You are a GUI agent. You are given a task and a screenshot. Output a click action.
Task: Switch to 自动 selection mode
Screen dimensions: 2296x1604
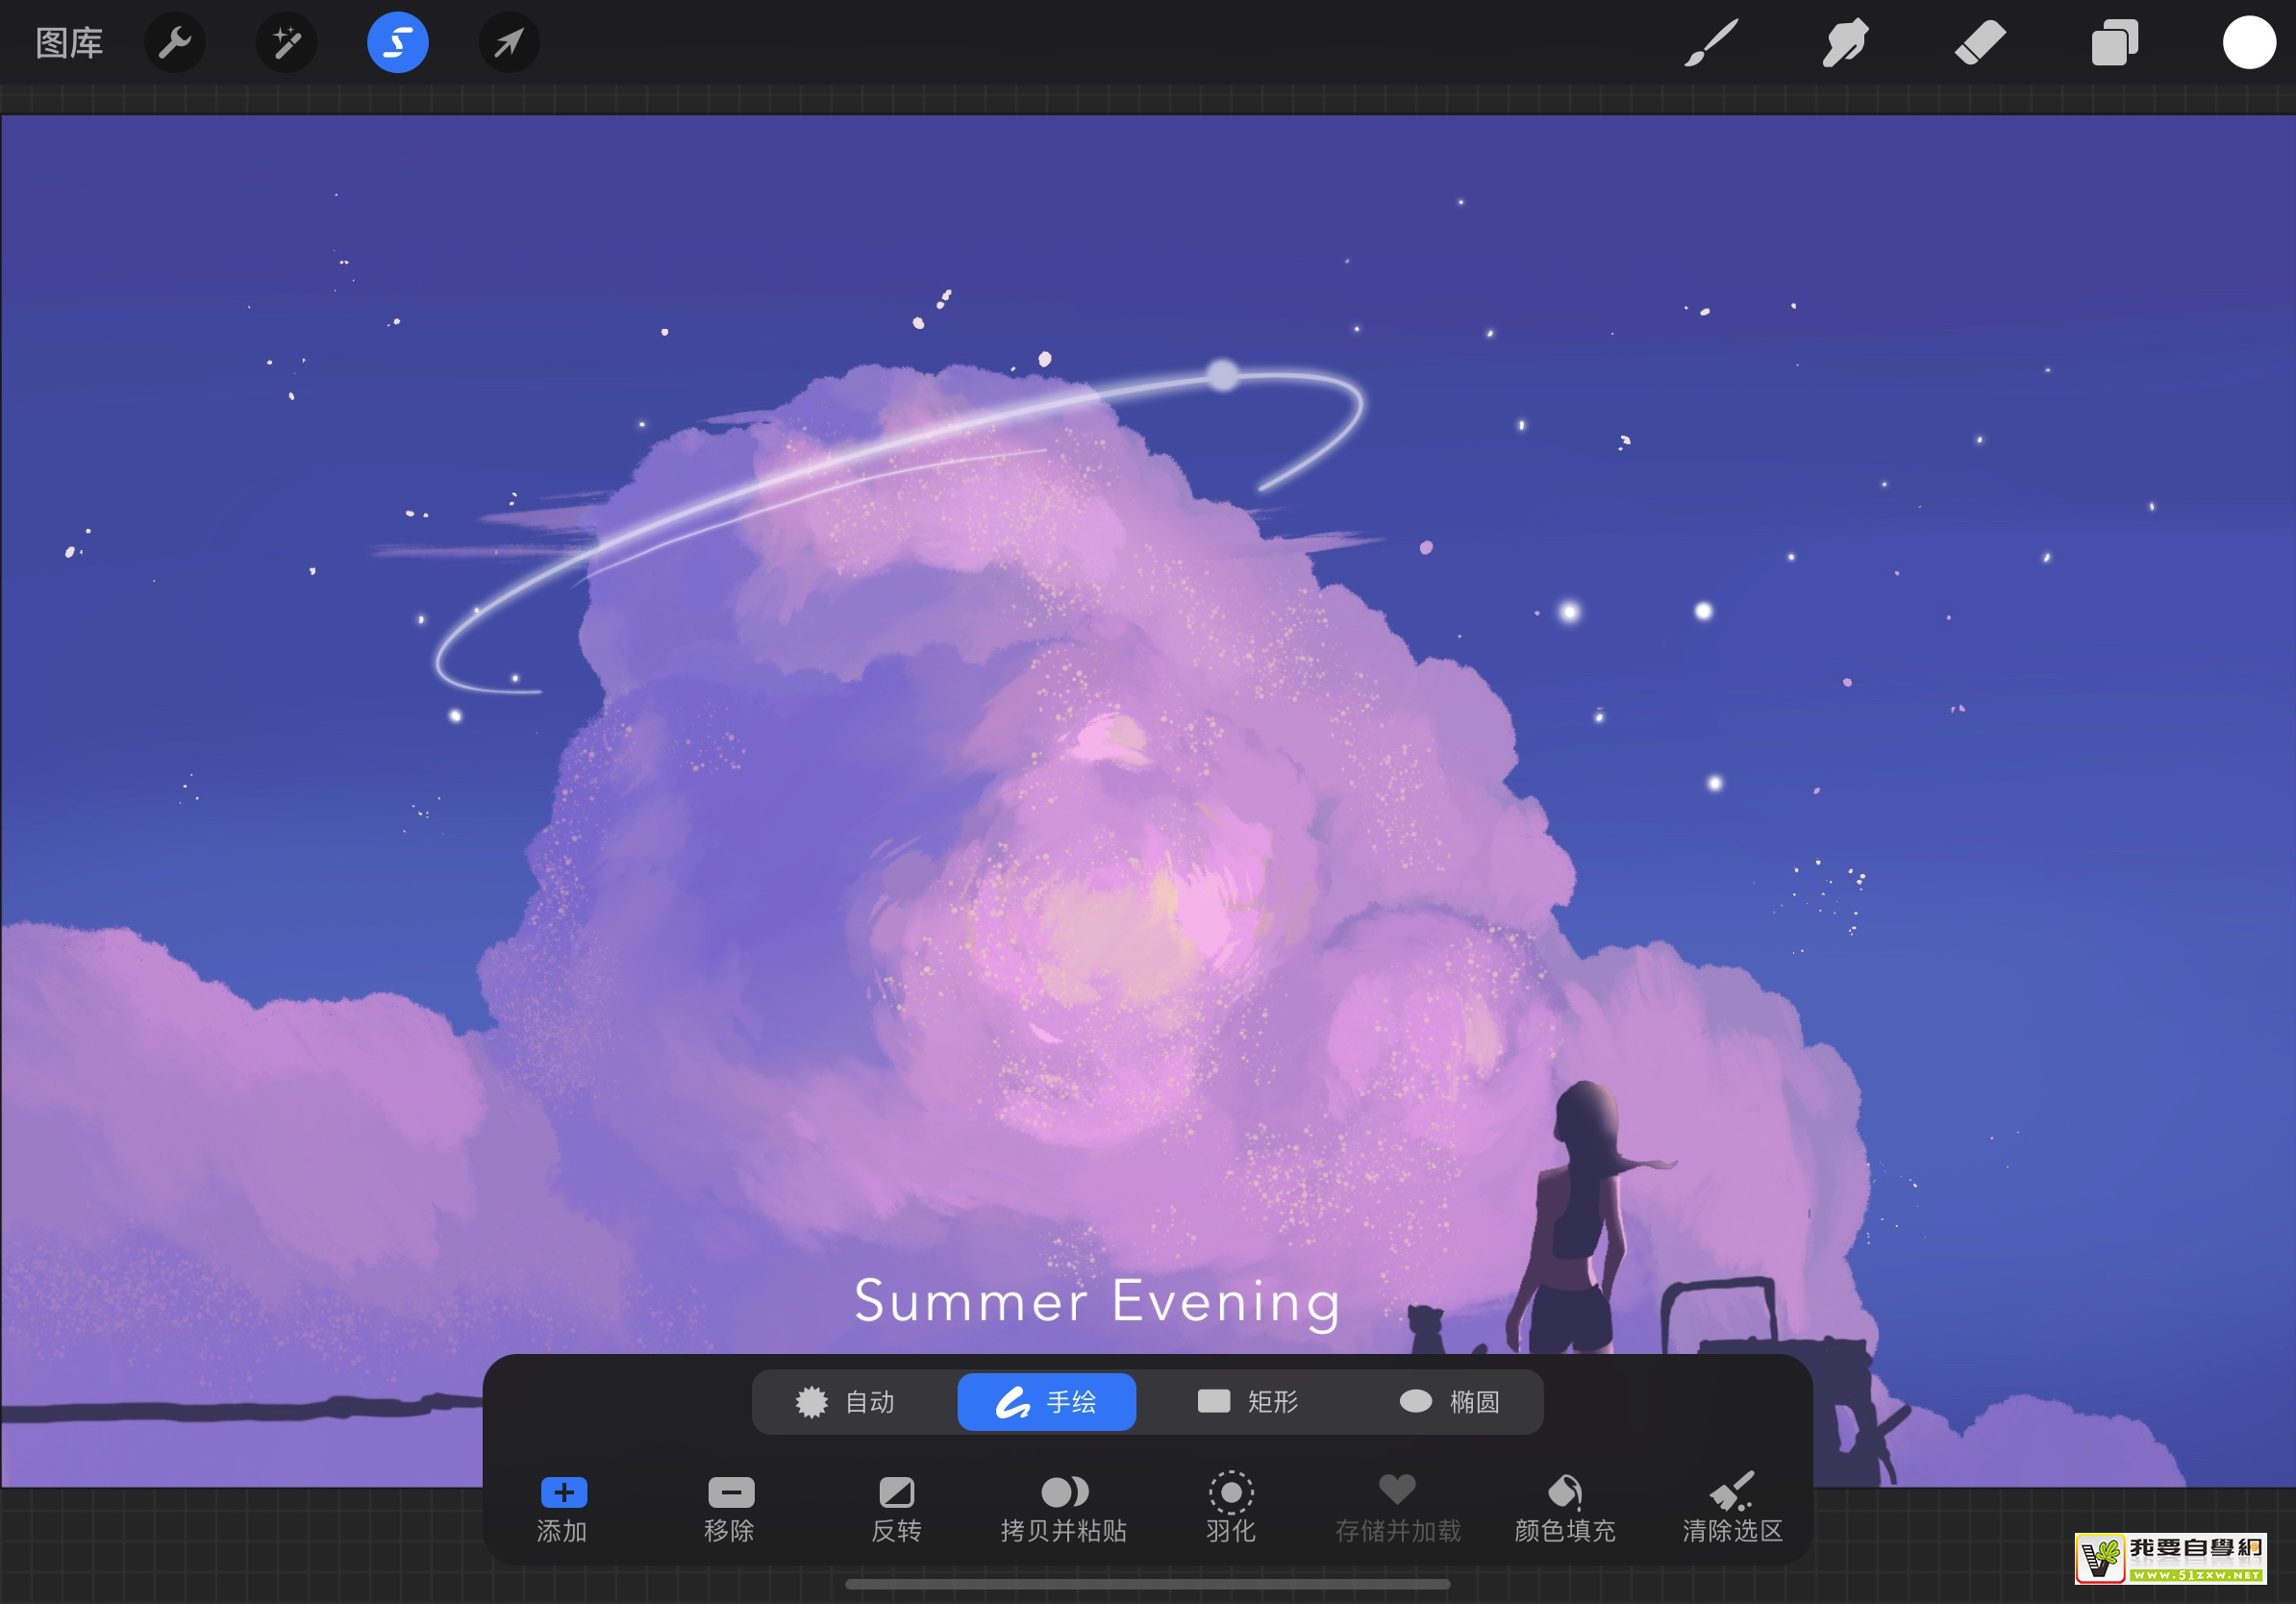(x=846, y=1402)
